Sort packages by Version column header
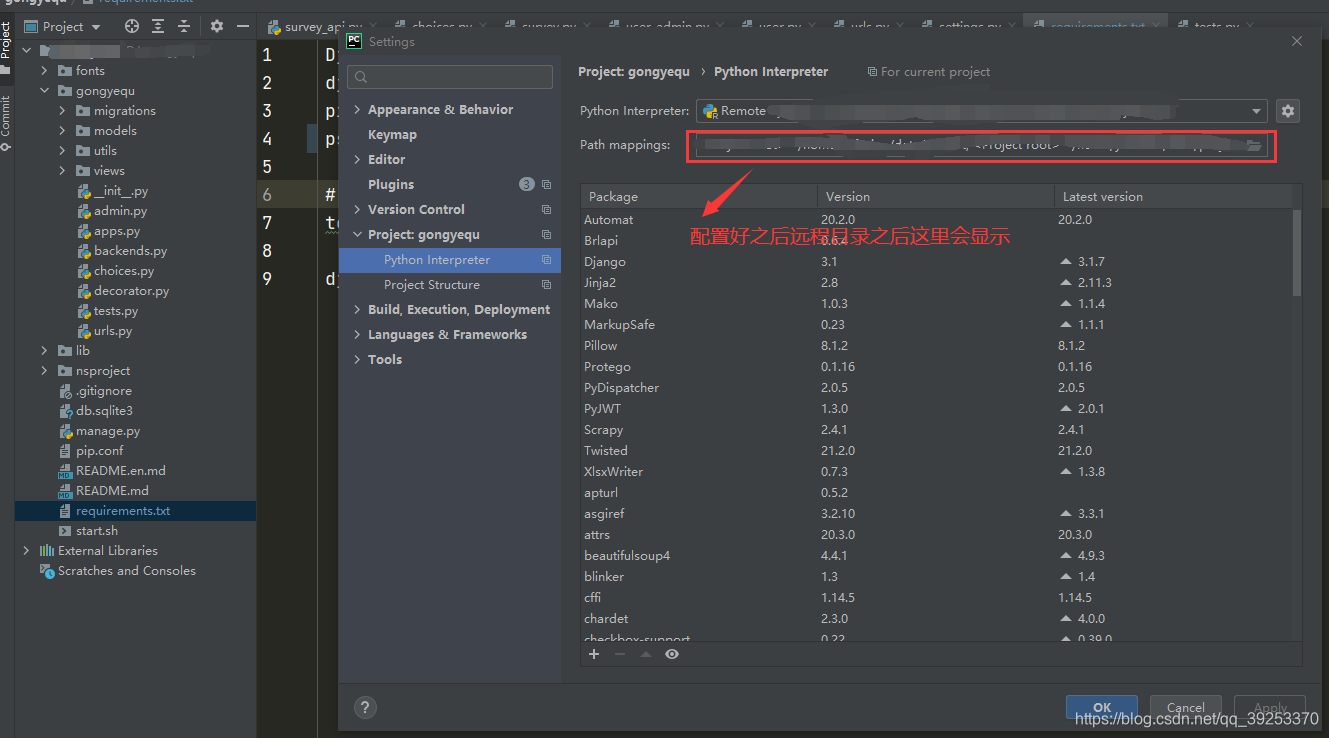 click(935, 197)
